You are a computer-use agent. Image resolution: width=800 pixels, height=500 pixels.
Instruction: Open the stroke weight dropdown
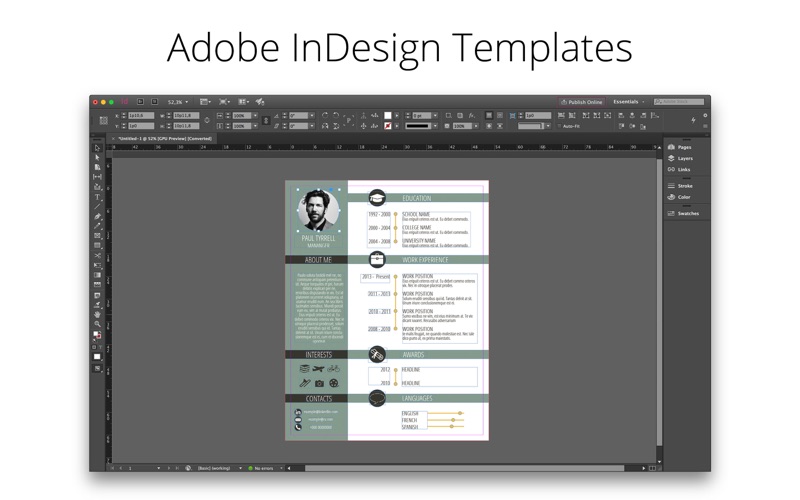click(435, 116)
